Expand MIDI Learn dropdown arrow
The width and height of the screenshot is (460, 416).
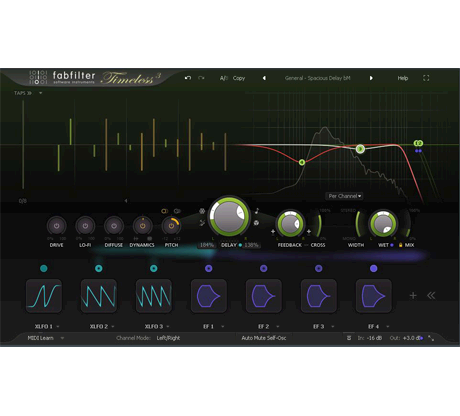[x=62, y=338]
